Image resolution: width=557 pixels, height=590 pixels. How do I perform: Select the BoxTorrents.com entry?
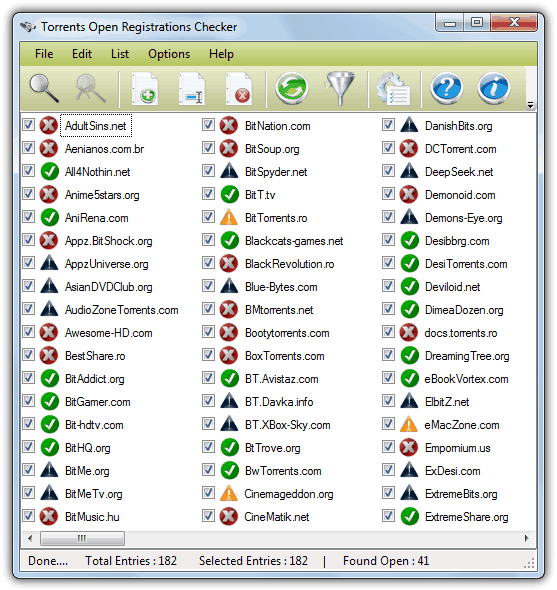[x=285, y=356]
